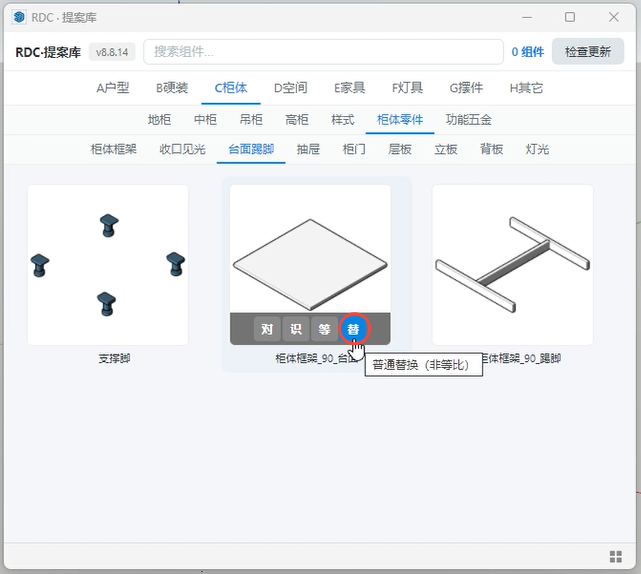Viewport: 641px width, 574px height.
Task: Choose the 抽屉 part tab
Action: pos(308,149)
